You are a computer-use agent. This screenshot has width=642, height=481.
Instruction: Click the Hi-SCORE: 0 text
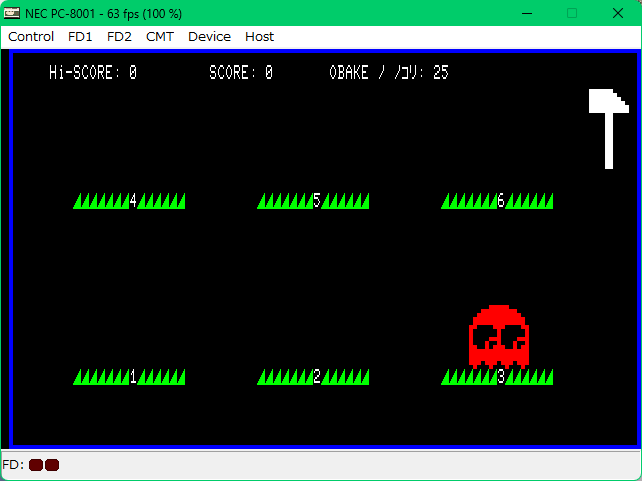93,72
